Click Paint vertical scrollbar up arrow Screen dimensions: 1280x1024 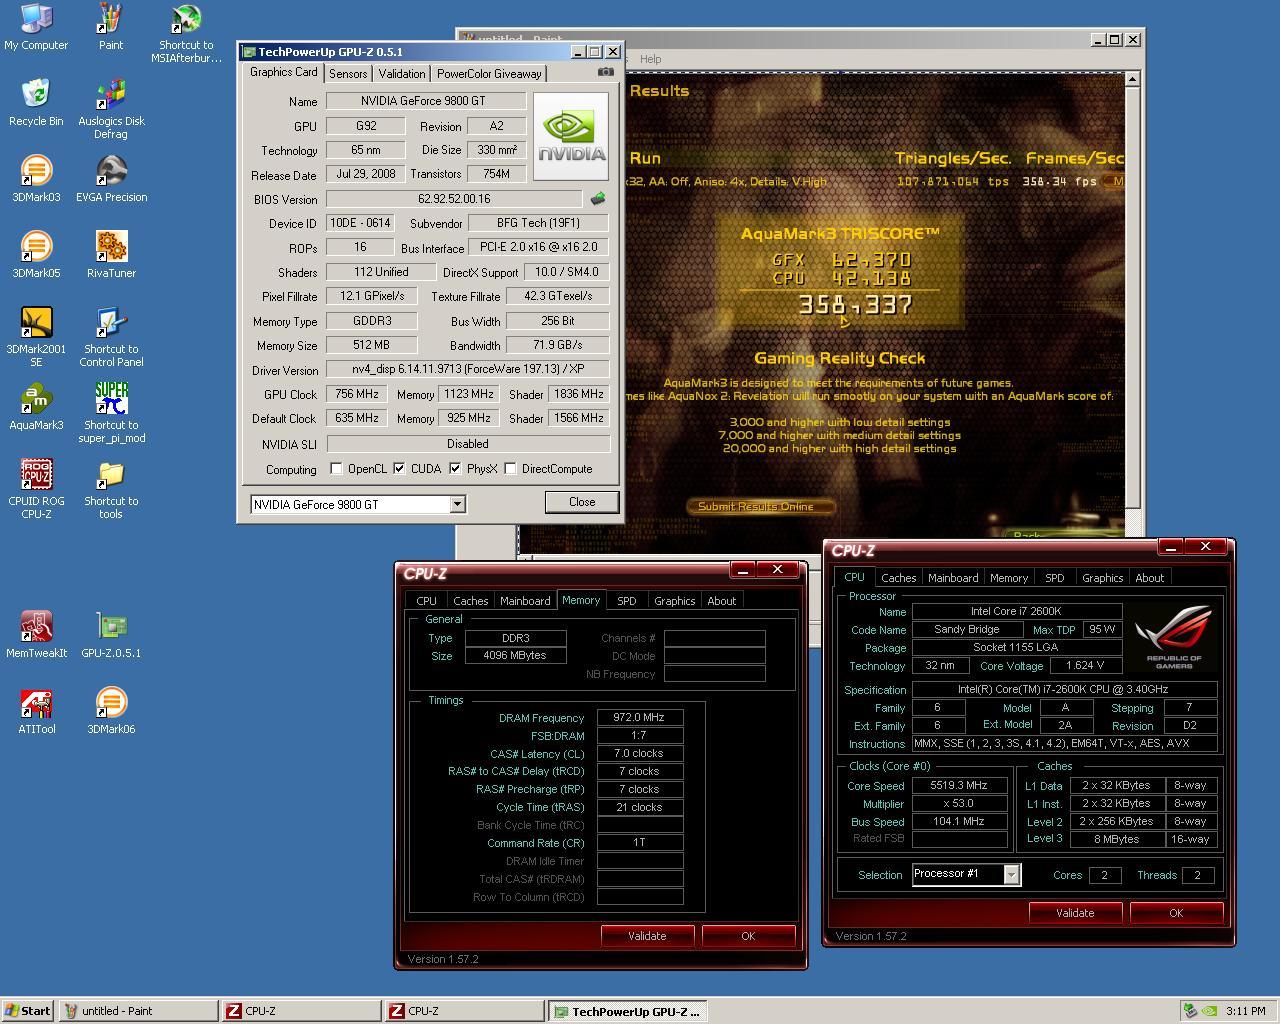1132,78
